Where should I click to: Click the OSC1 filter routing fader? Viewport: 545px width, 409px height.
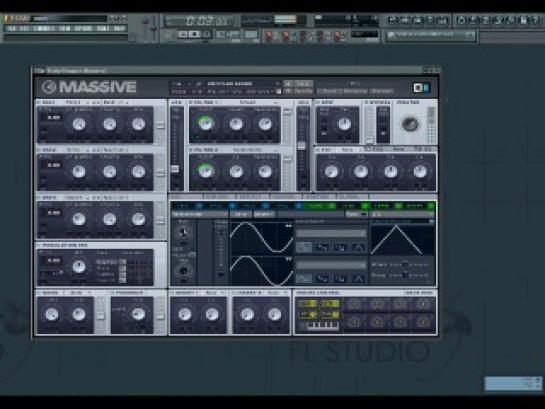point(160,124)
